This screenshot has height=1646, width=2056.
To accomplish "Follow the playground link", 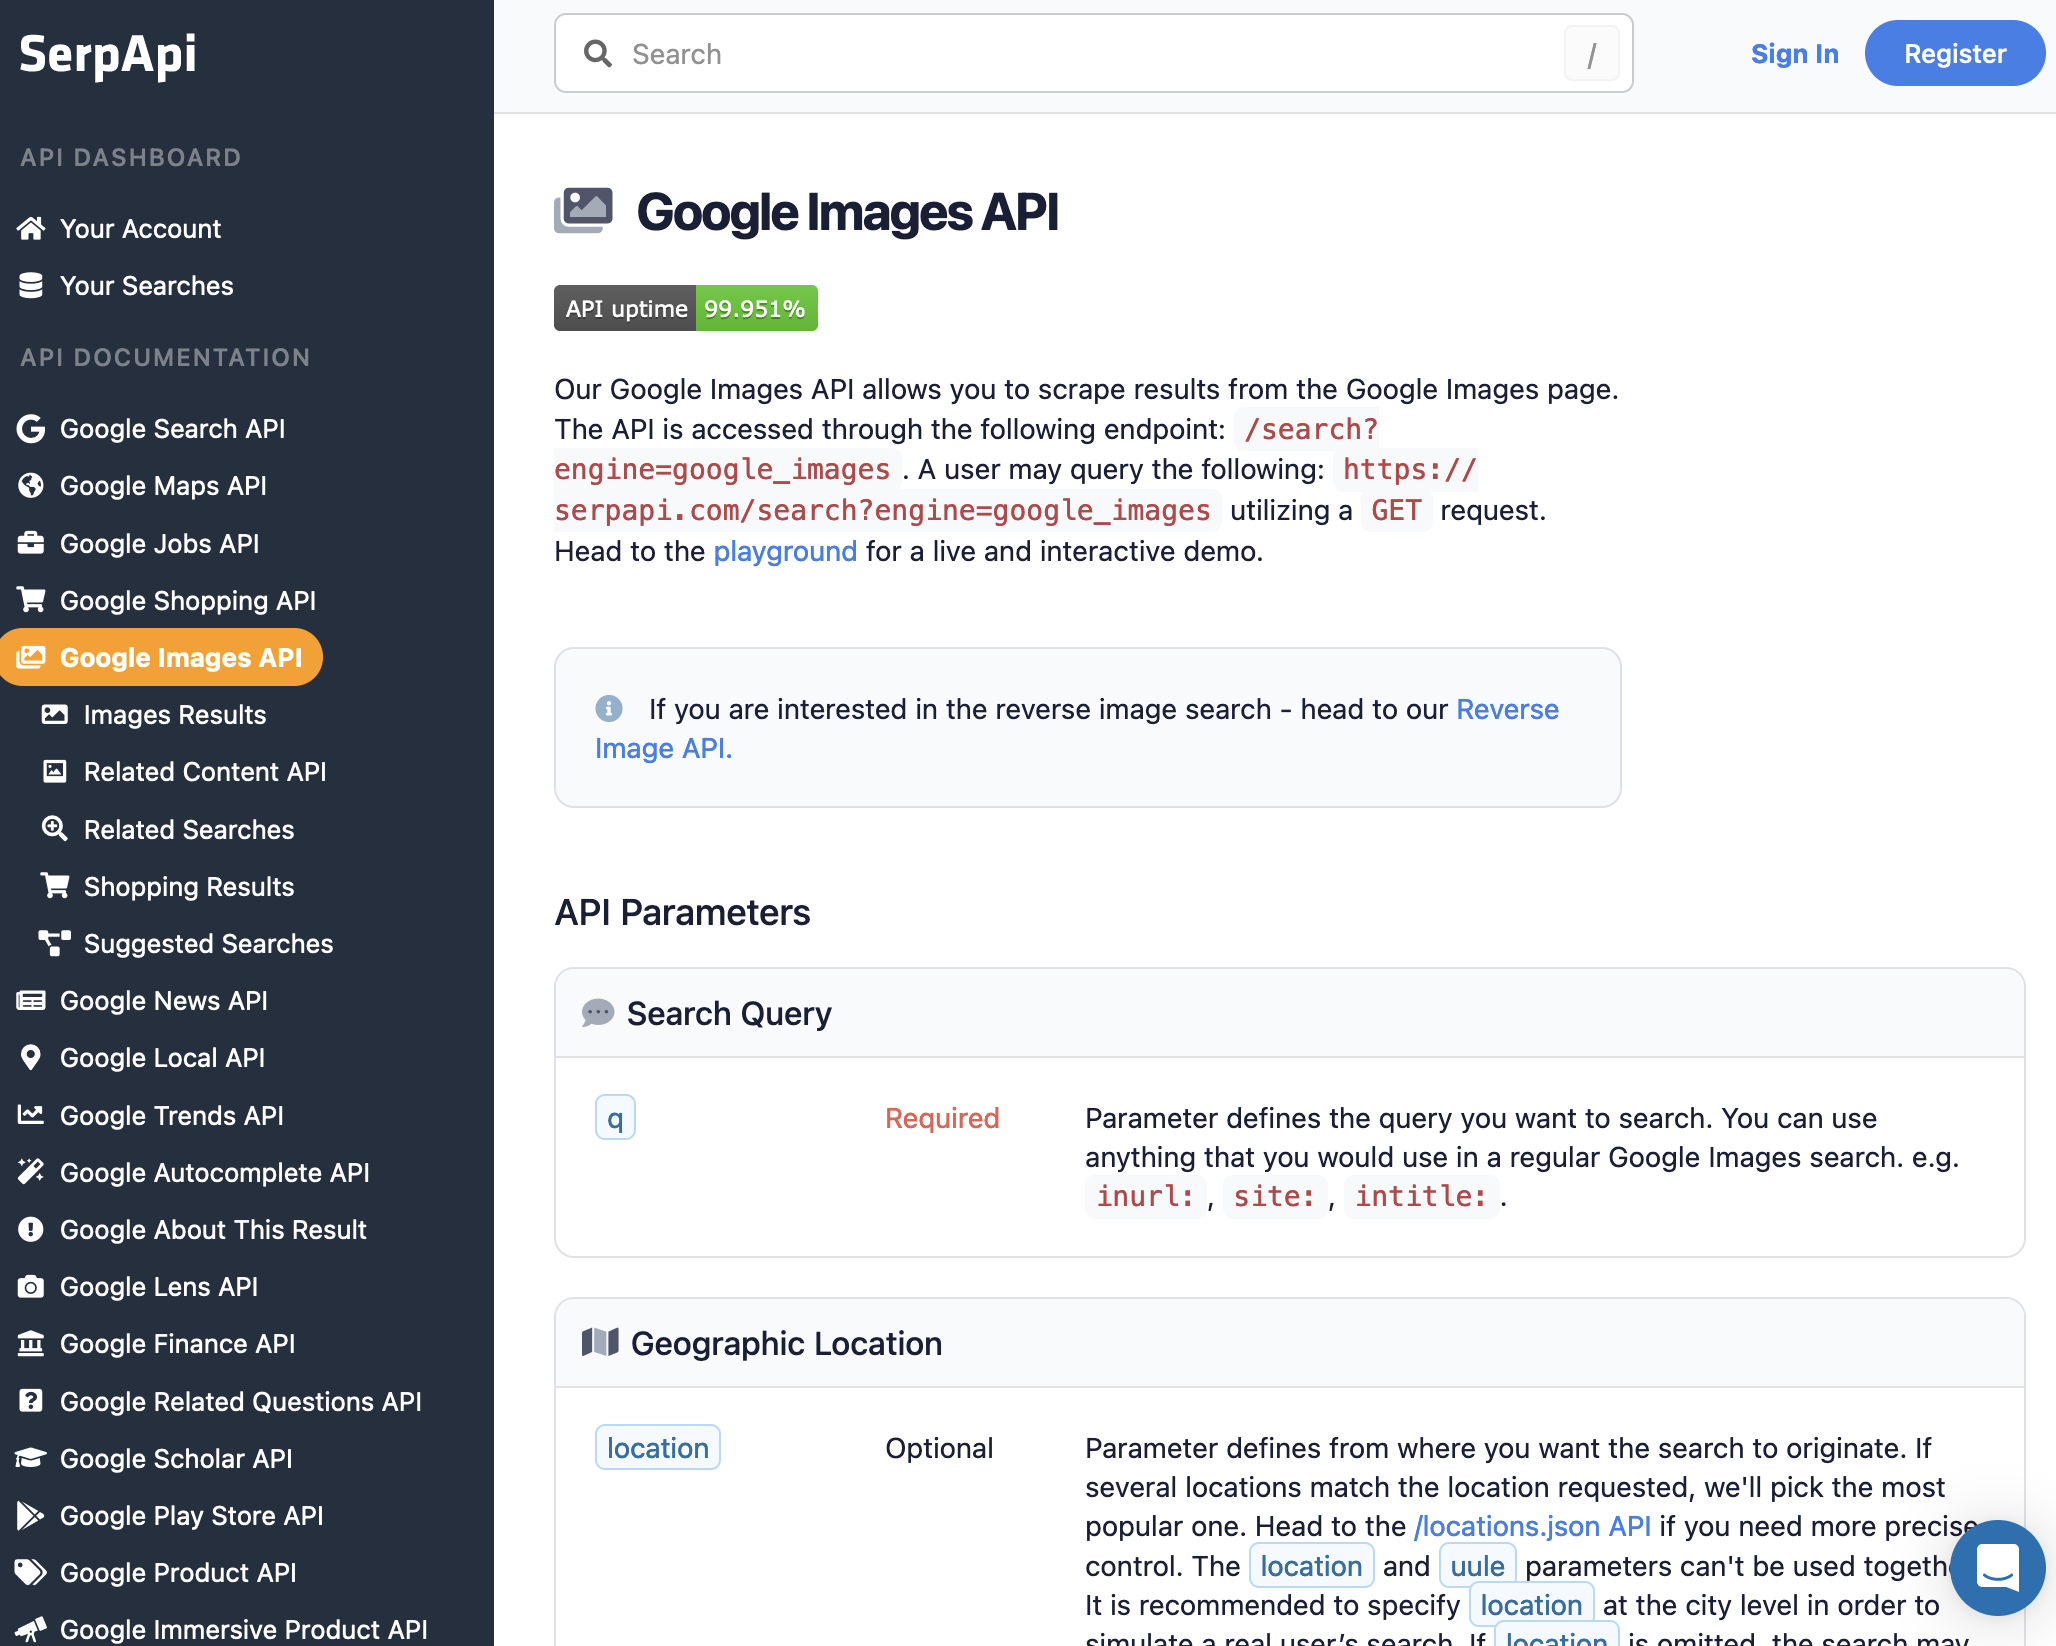I will pyautogui.click(x=785, y=551).
